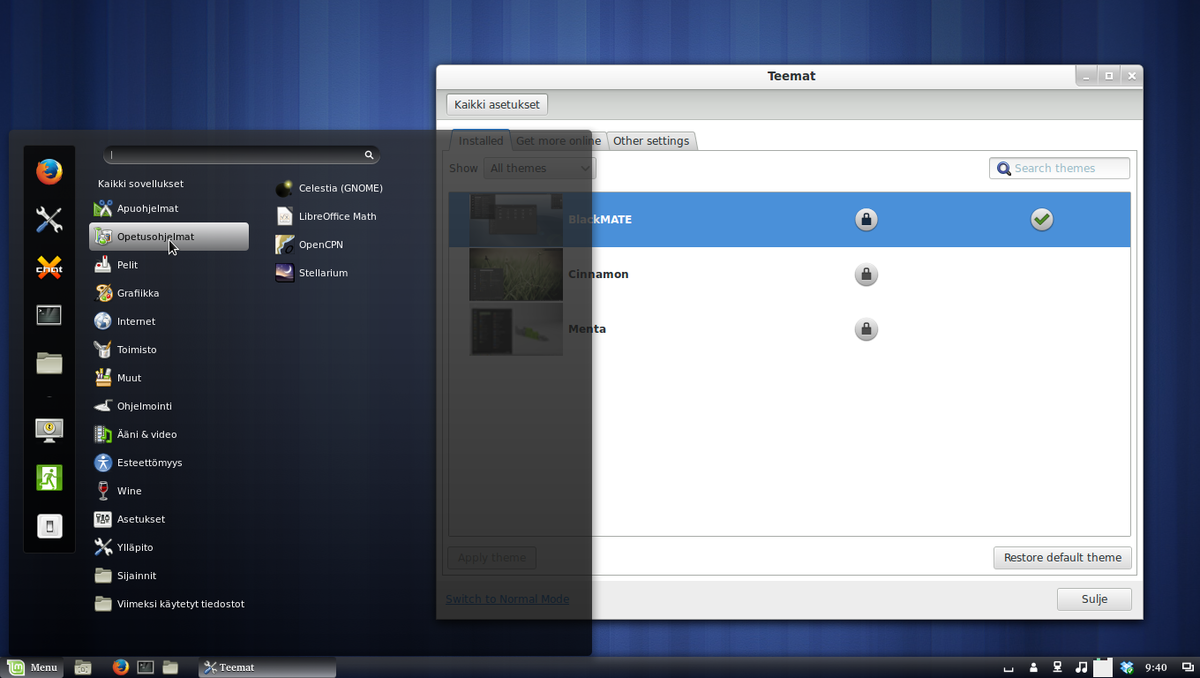Screen dimensions: 1200x678
Task: Open the Internet menu category
Action: [x=136, y=322]
